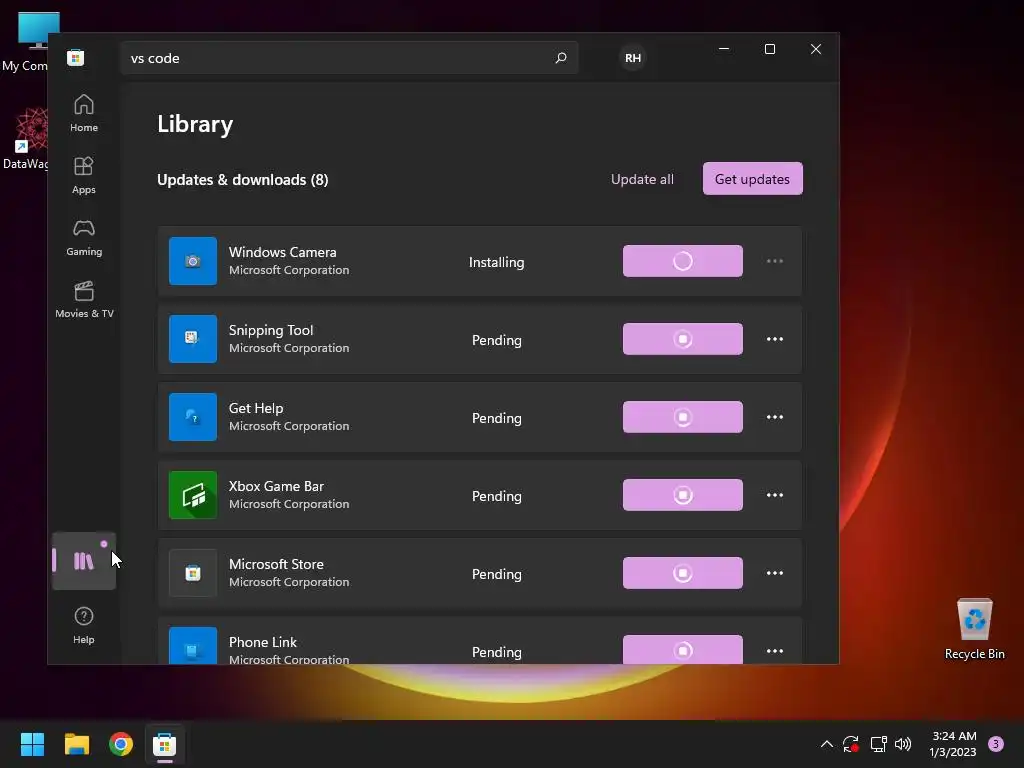Maximize the Microsoft Store window

[x=770, y=49]
